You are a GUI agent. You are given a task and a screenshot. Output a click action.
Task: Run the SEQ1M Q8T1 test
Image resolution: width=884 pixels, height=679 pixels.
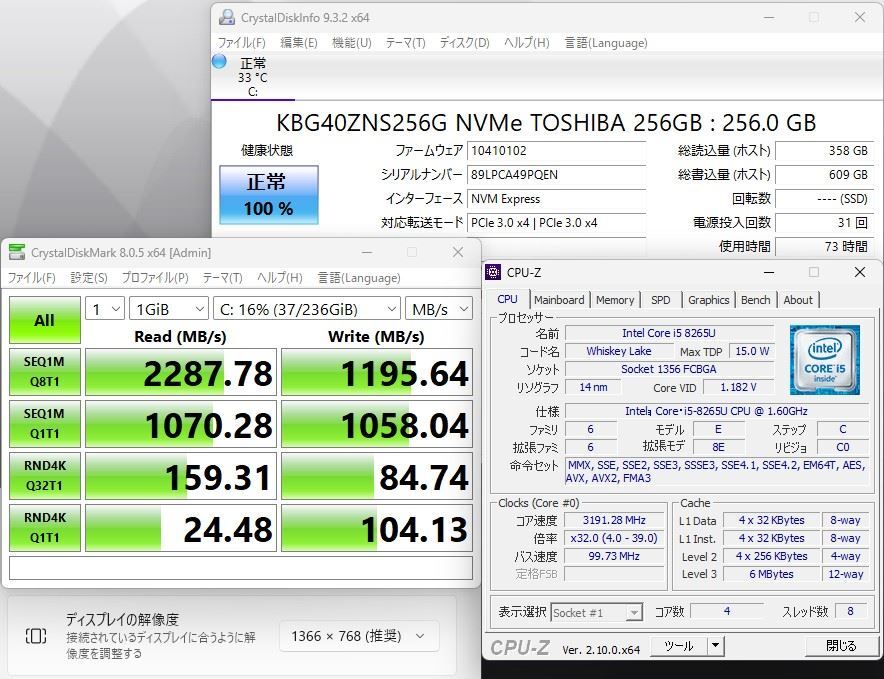45,372
